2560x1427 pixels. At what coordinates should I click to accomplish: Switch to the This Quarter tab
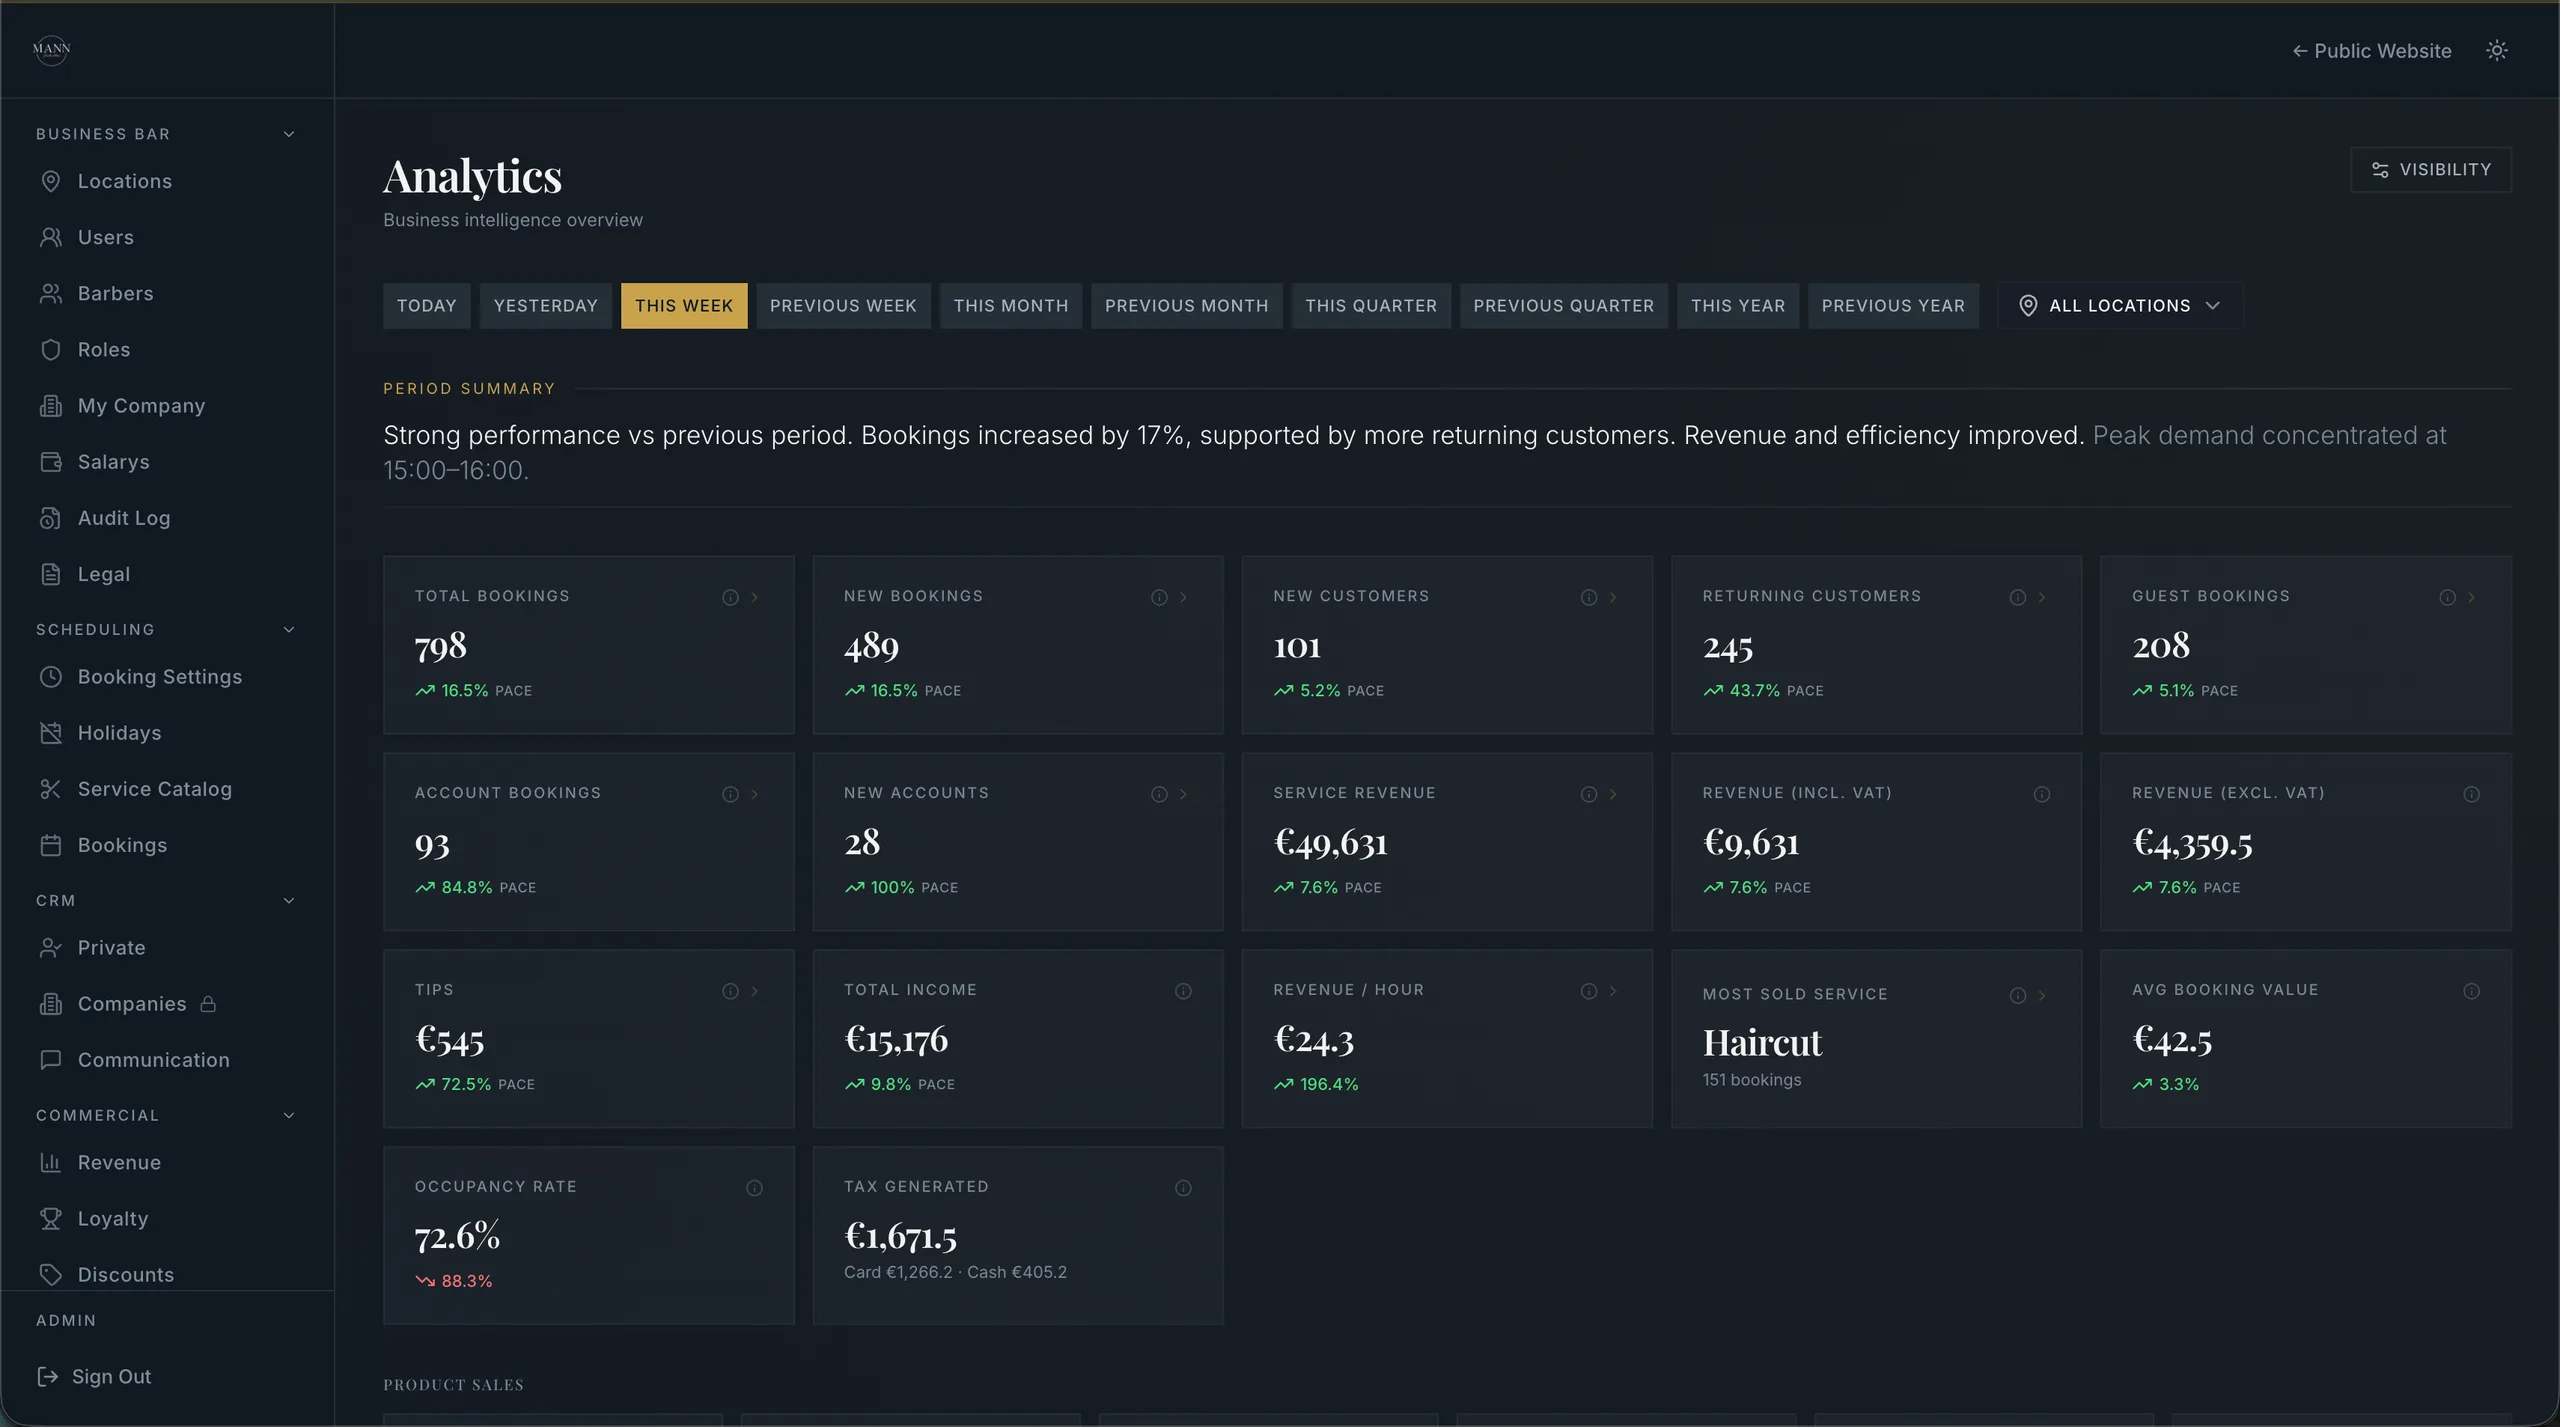[1371, 306]
